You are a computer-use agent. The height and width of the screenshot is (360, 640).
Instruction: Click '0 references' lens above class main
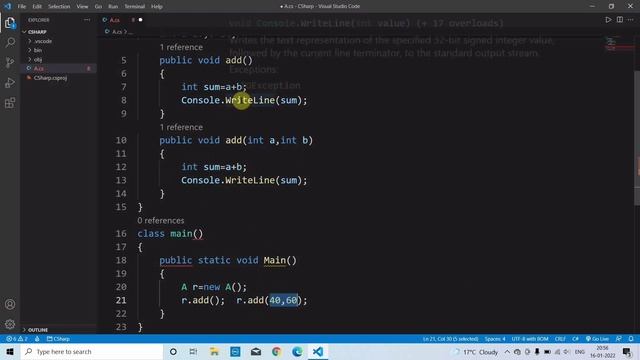[161, 220]
